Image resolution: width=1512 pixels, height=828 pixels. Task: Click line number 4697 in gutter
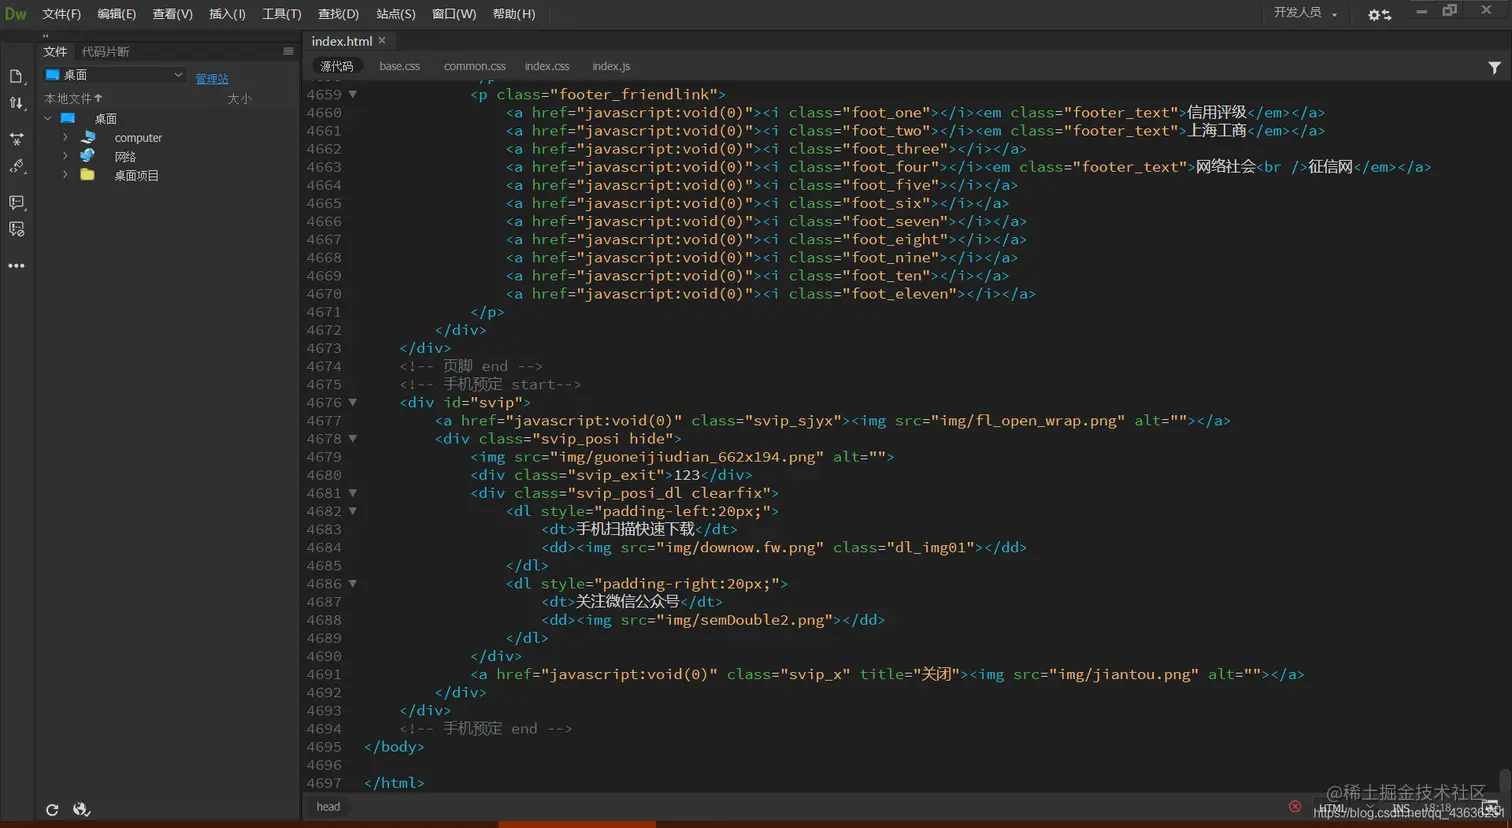[x=324, y=783]
